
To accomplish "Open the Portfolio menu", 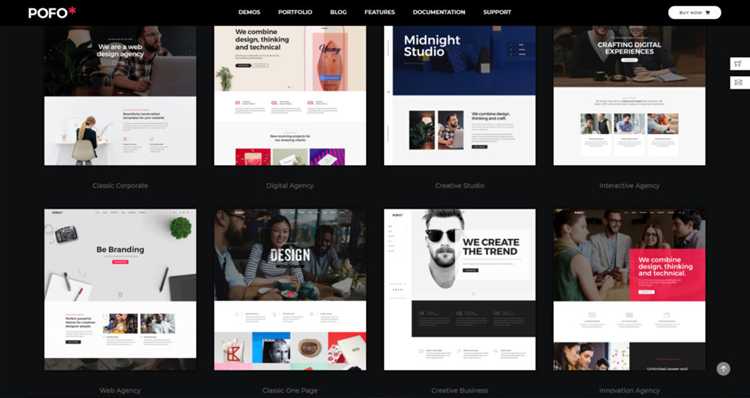I will pos(295,12).
